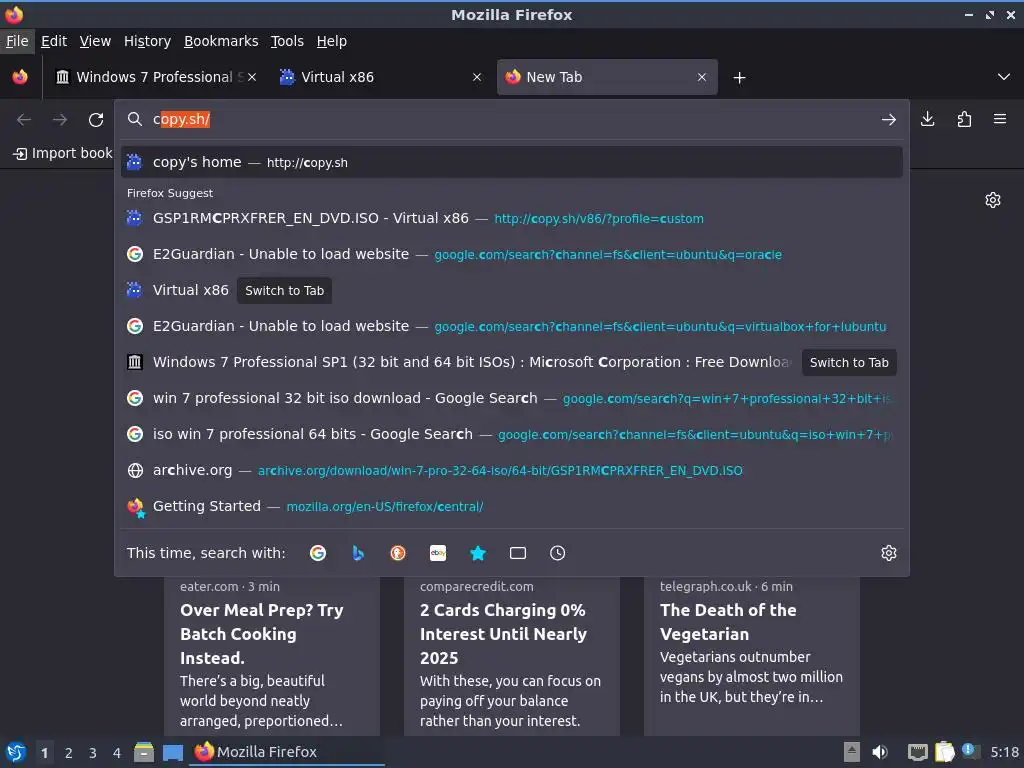Close the Windows 7 Professional tab
Screen dimensions: 1024x768
[252, 77]
